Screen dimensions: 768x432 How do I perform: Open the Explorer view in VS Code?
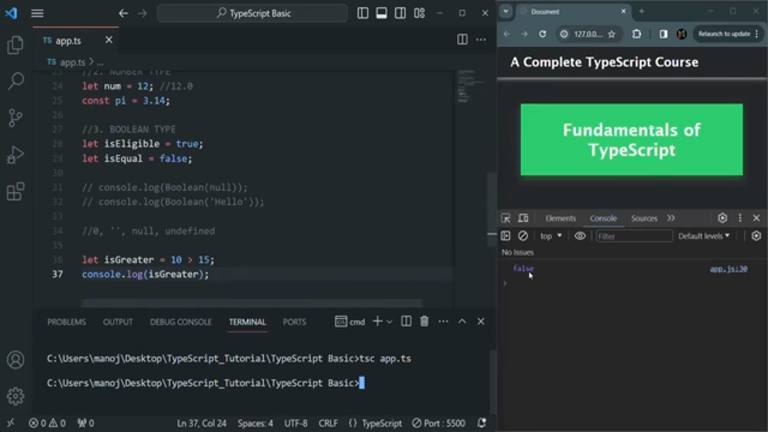click(x=15, y=45)
